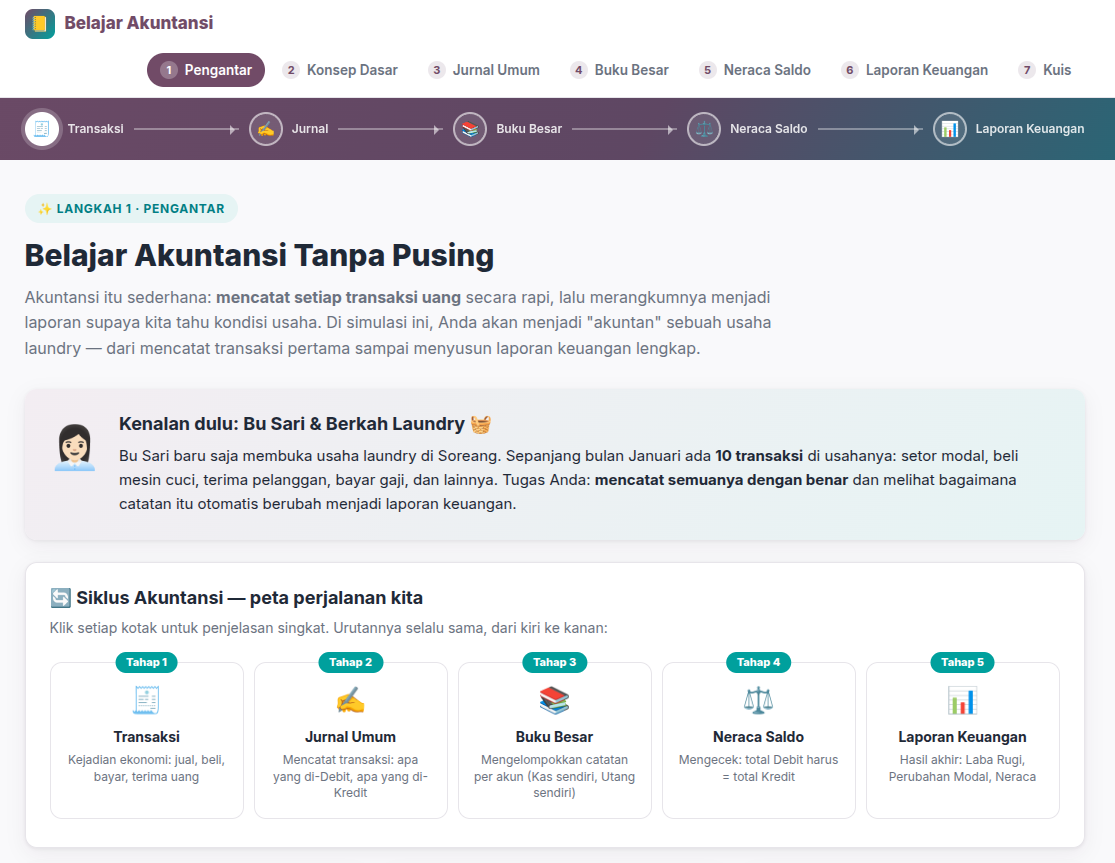The width and height of the screenshot is (1115, 863).
Task: Click the balance scales icon in the Tahap 4 card
Action: 758,700
